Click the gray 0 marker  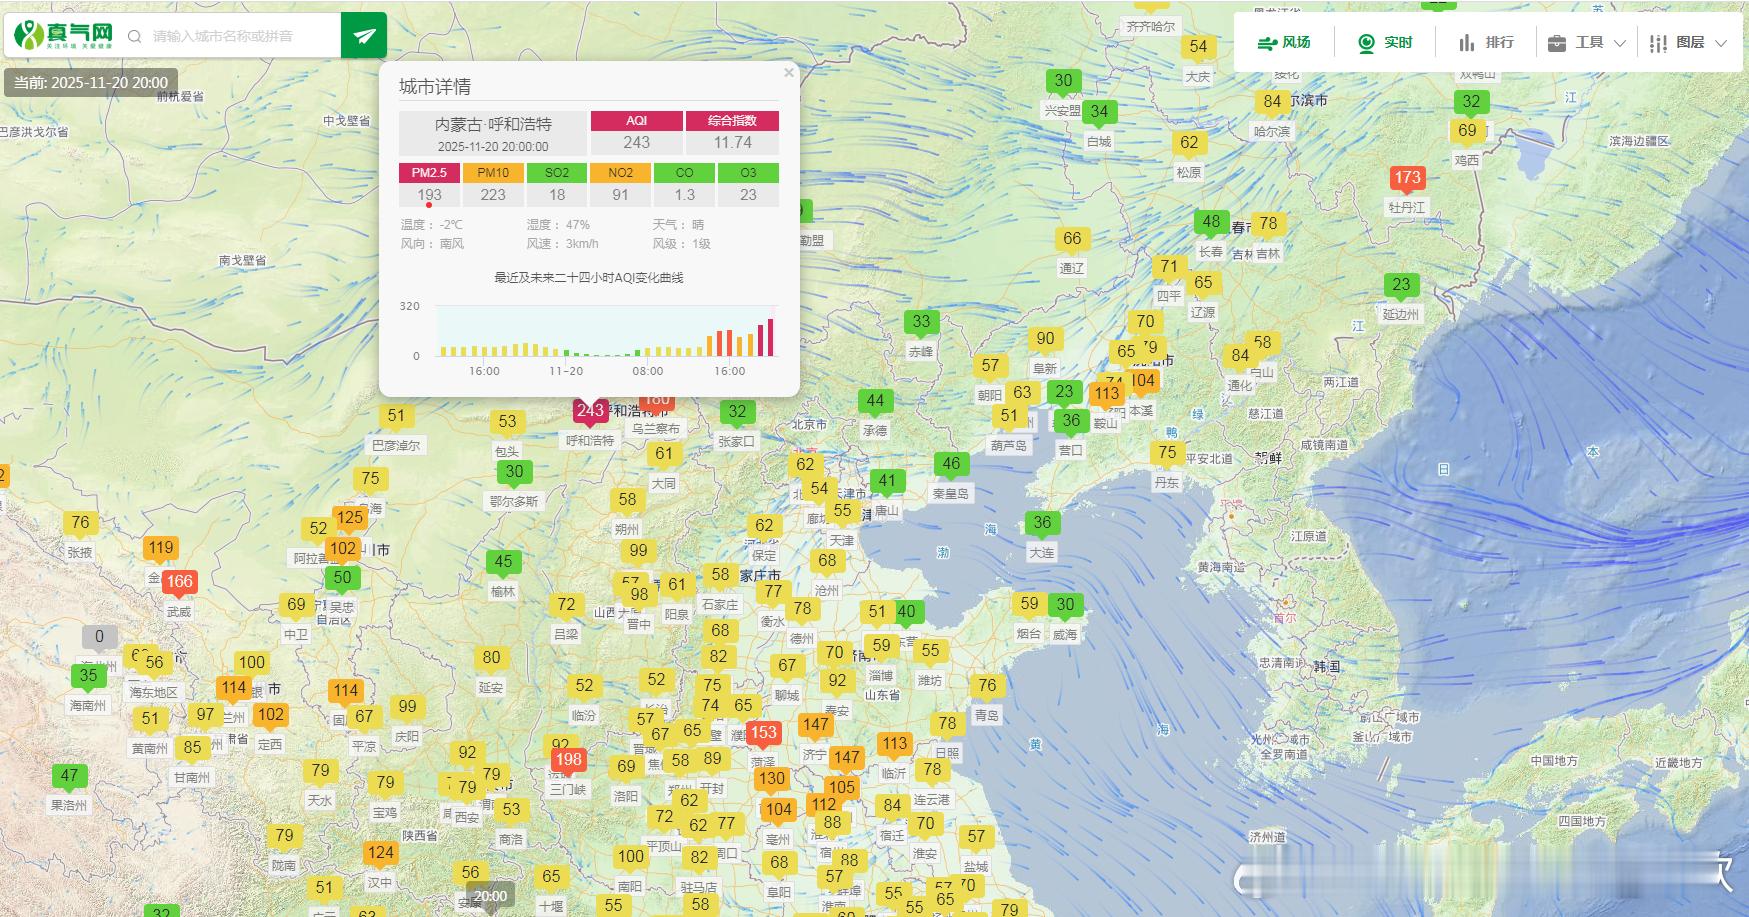99,637
